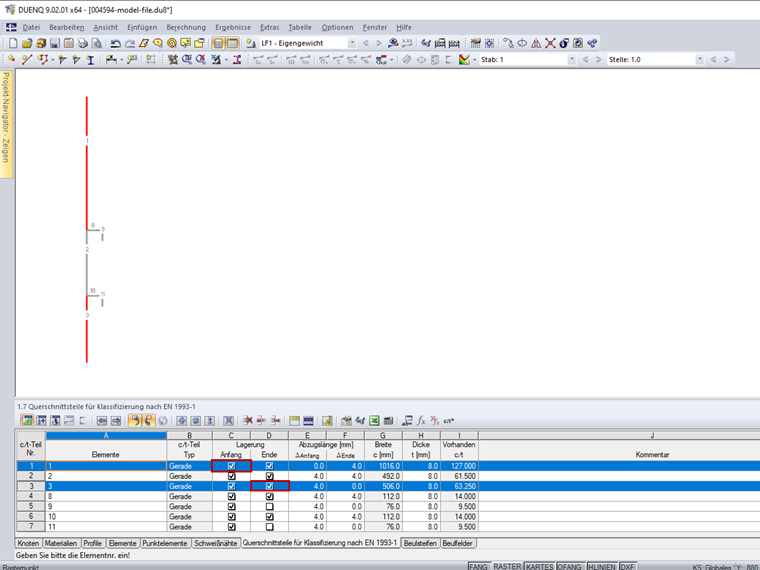Enable the Ende checkbox for element 9
The width and height of the screenshot is (760, 570).
point(269,507)
